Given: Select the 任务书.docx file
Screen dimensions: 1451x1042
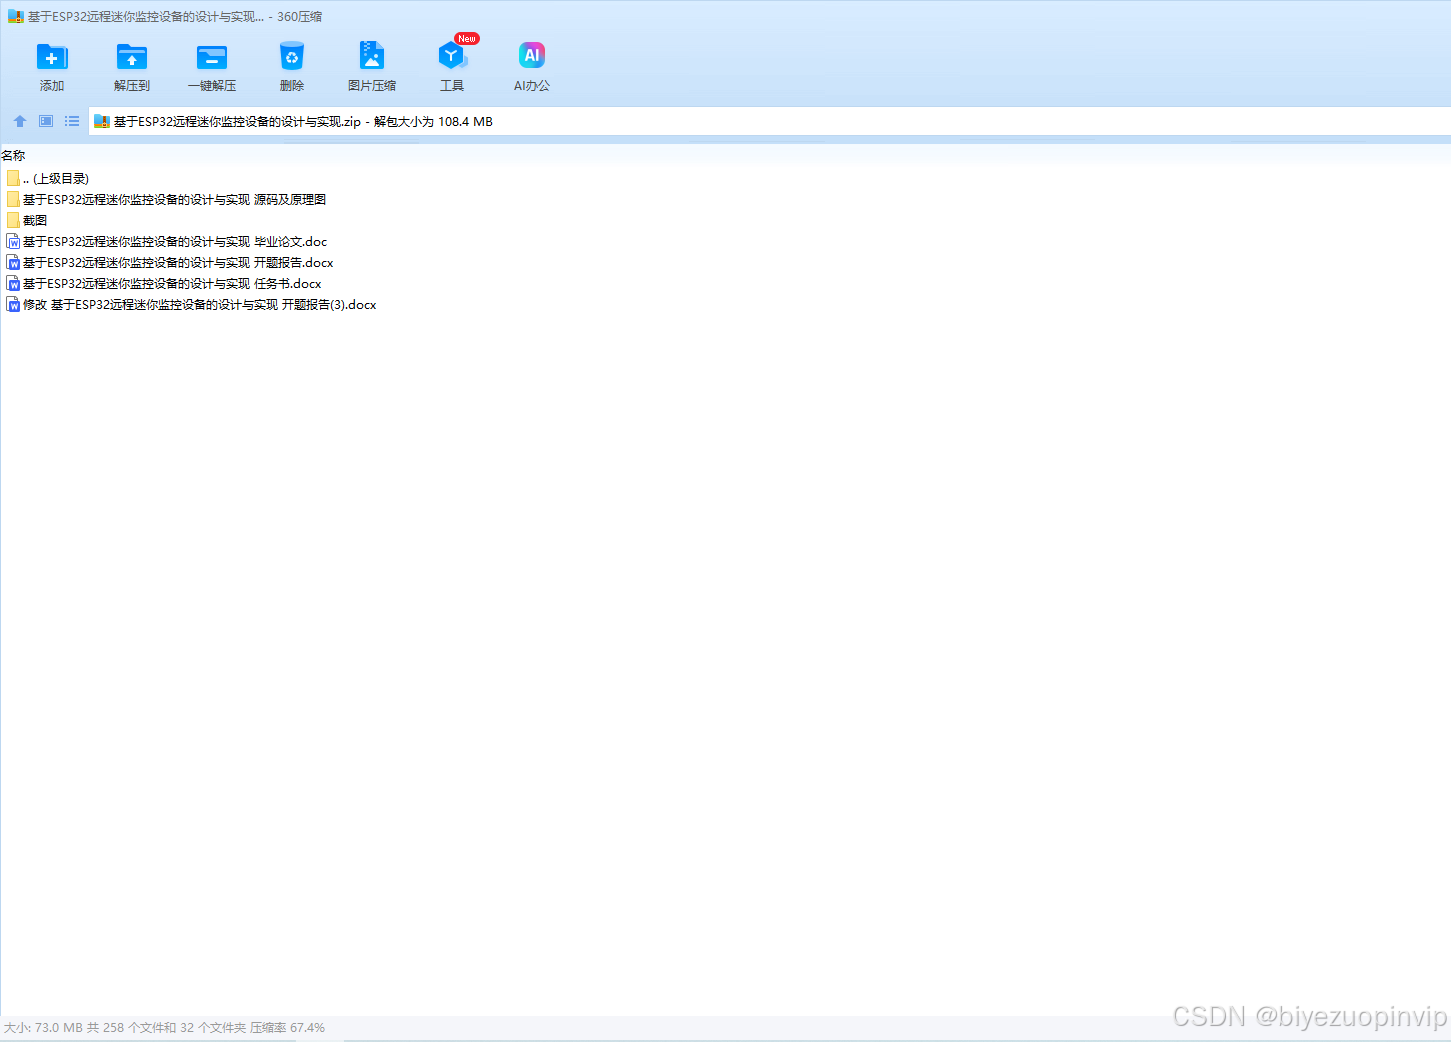Looking at the screenshot, I should [x=163, y=283].
